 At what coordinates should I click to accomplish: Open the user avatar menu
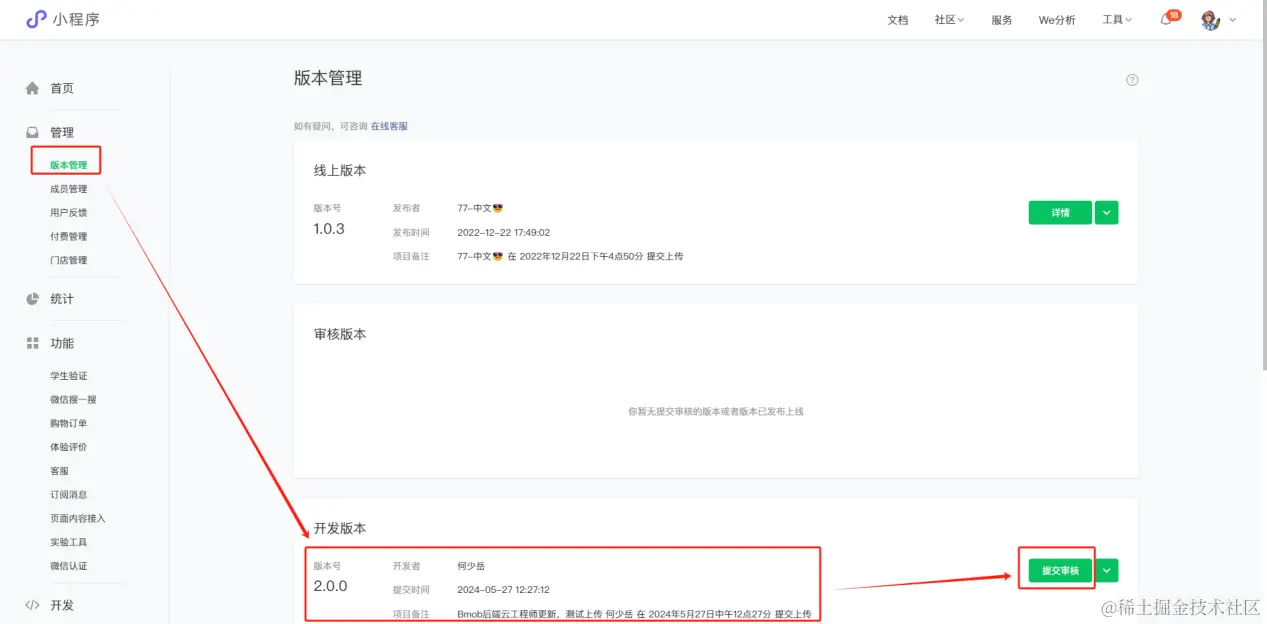[1210, 20]
